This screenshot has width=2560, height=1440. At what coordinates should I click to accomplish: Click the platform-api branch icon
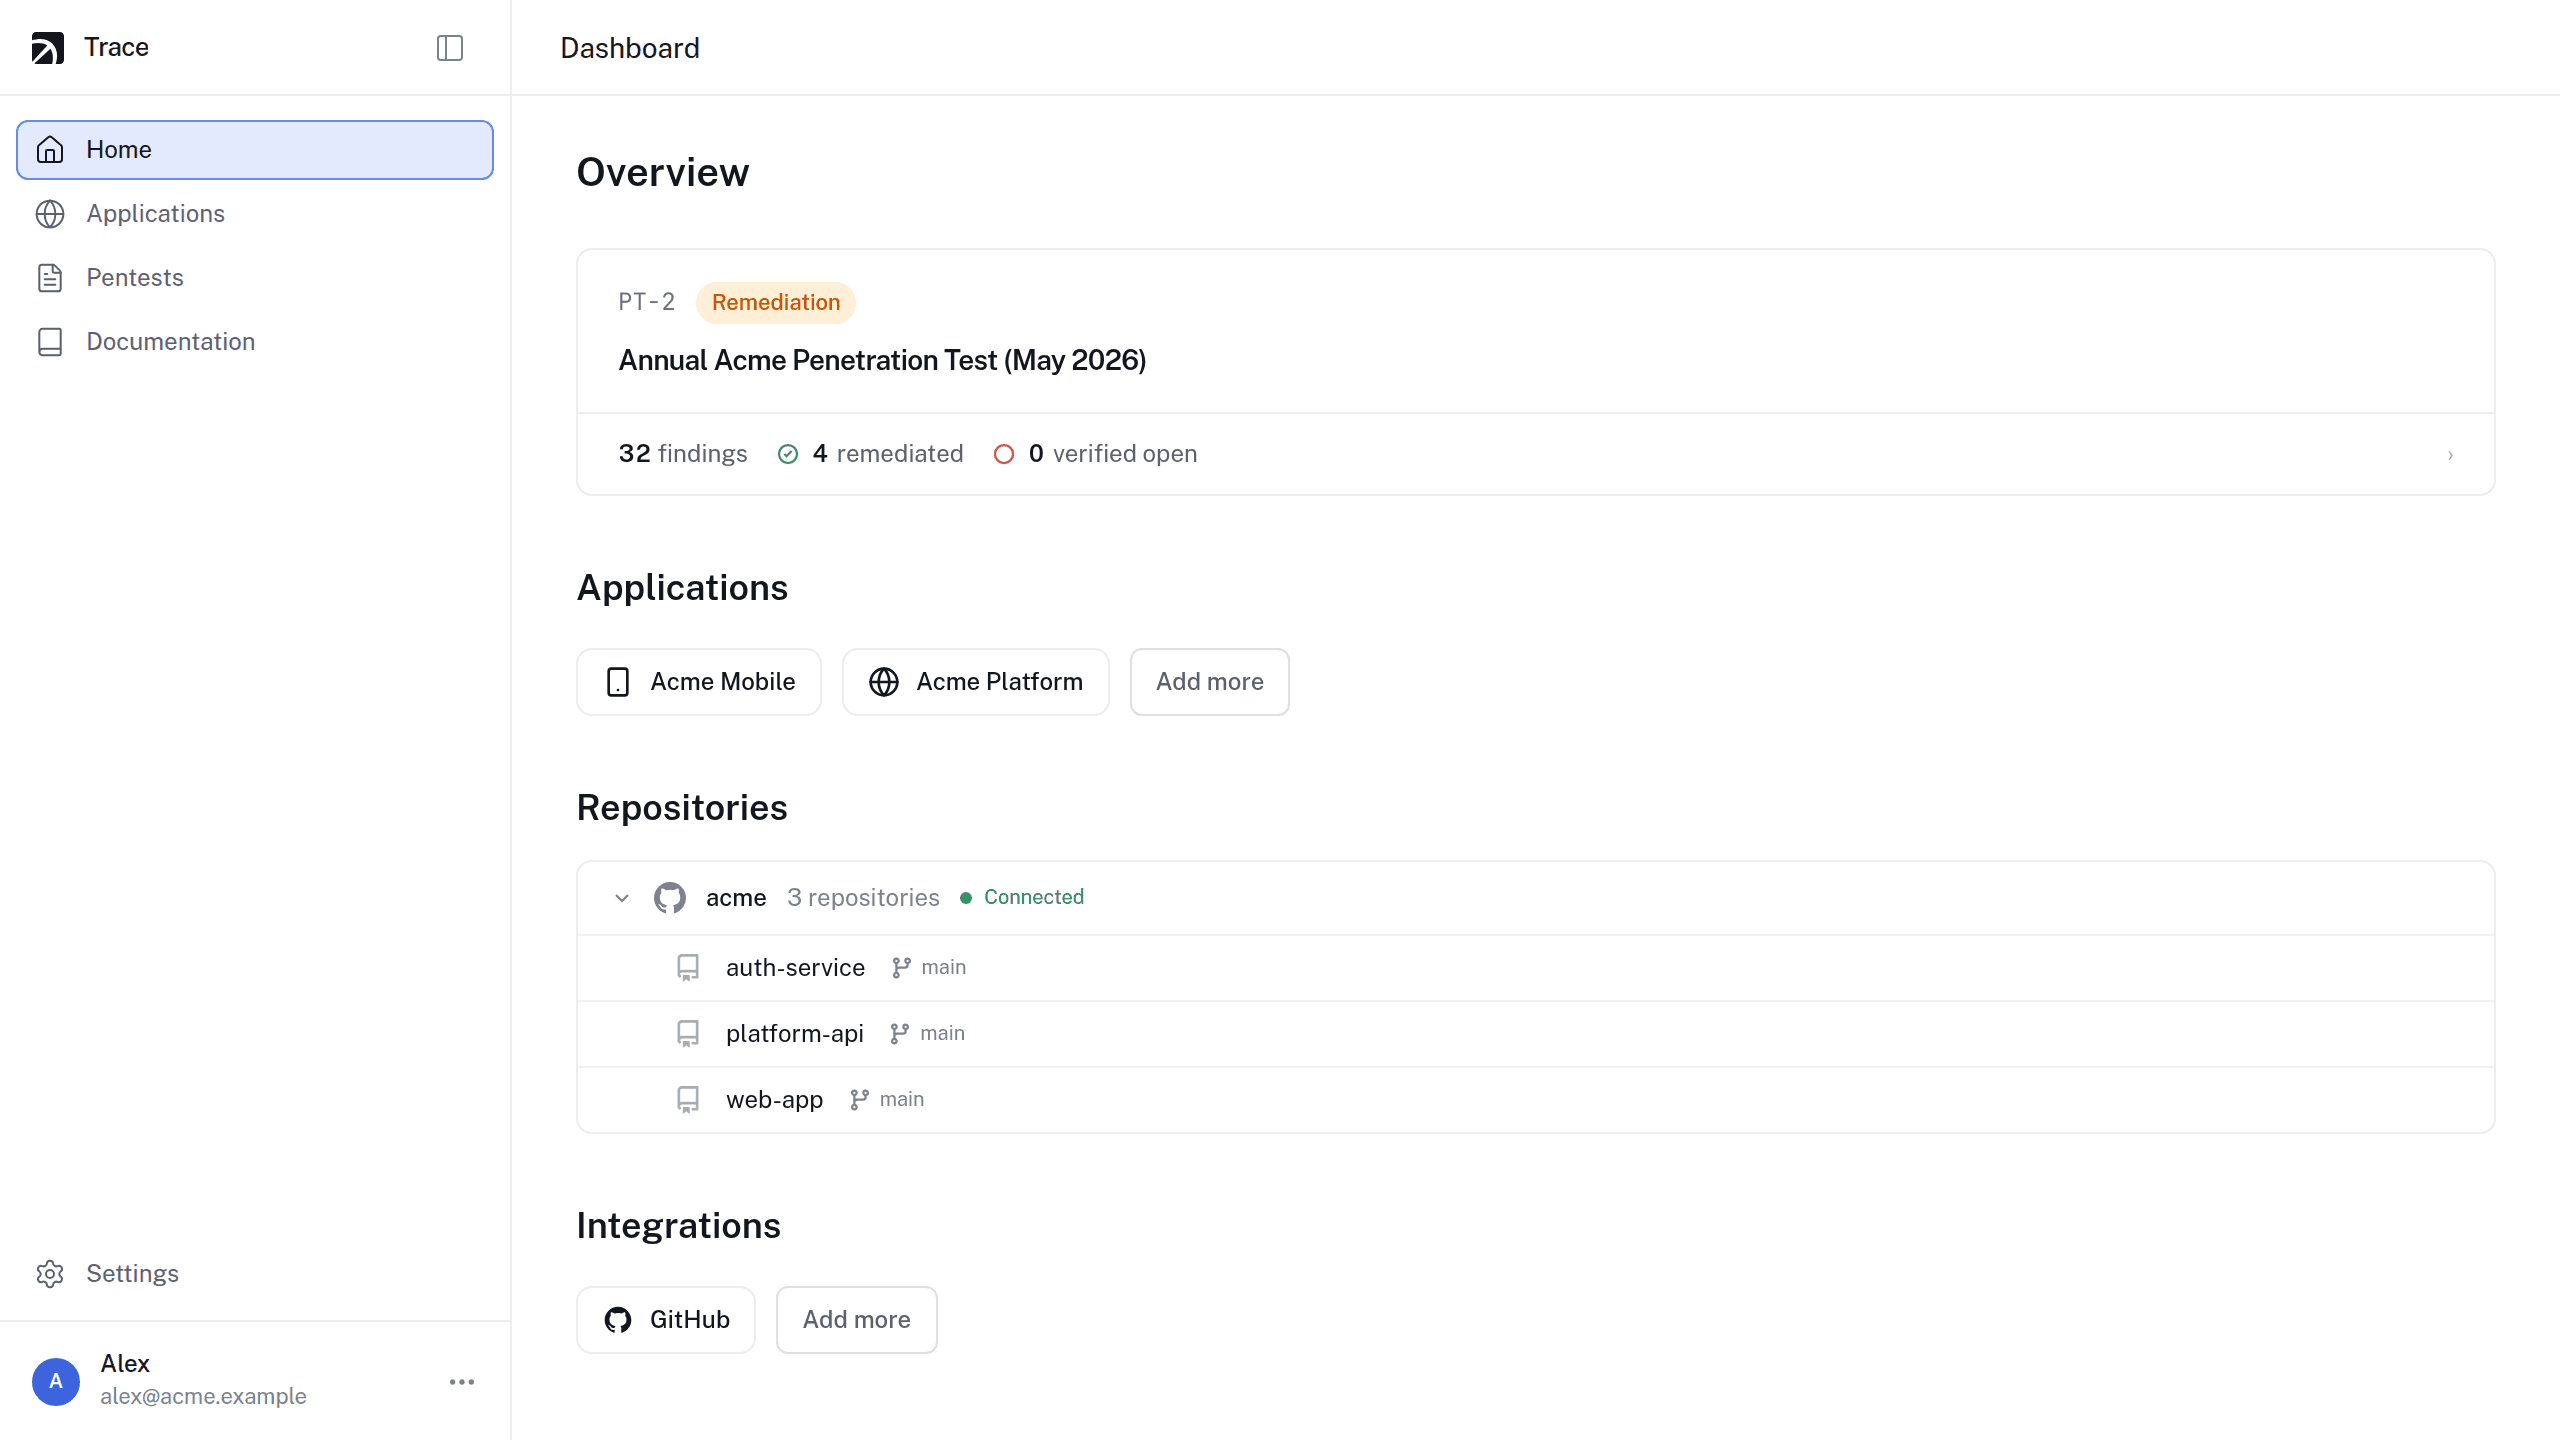pos(900,1034)
